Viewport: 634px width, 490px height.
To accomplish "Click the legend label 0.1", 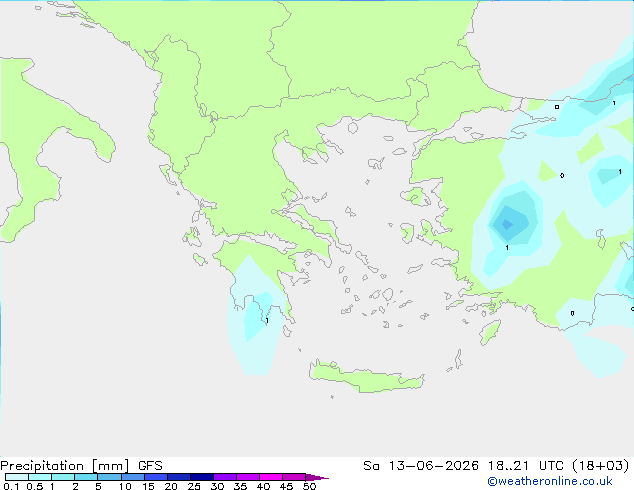I will pos(11,486).
